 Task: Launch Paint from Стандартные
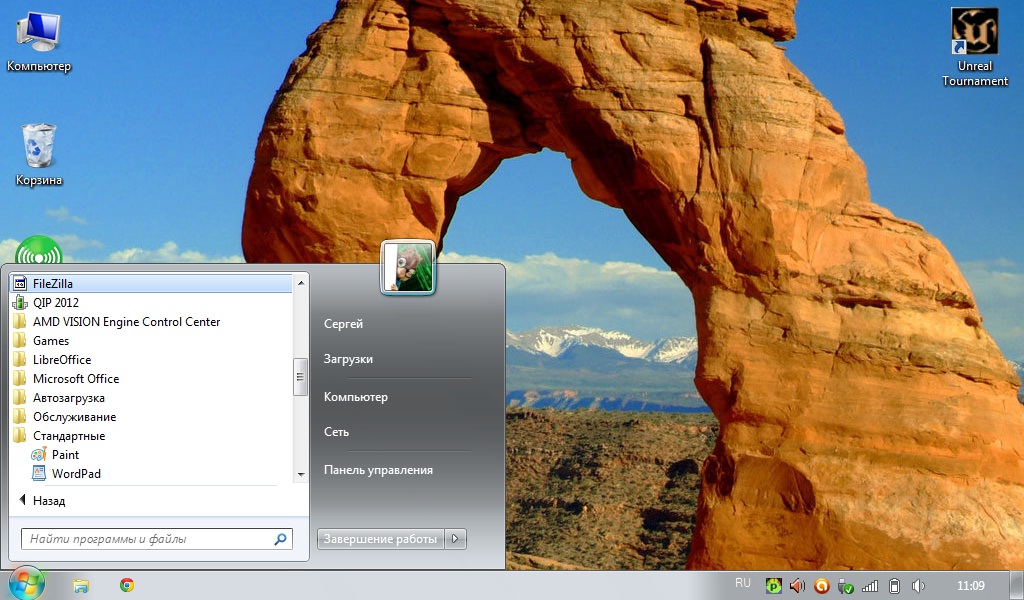coord(151,454)
